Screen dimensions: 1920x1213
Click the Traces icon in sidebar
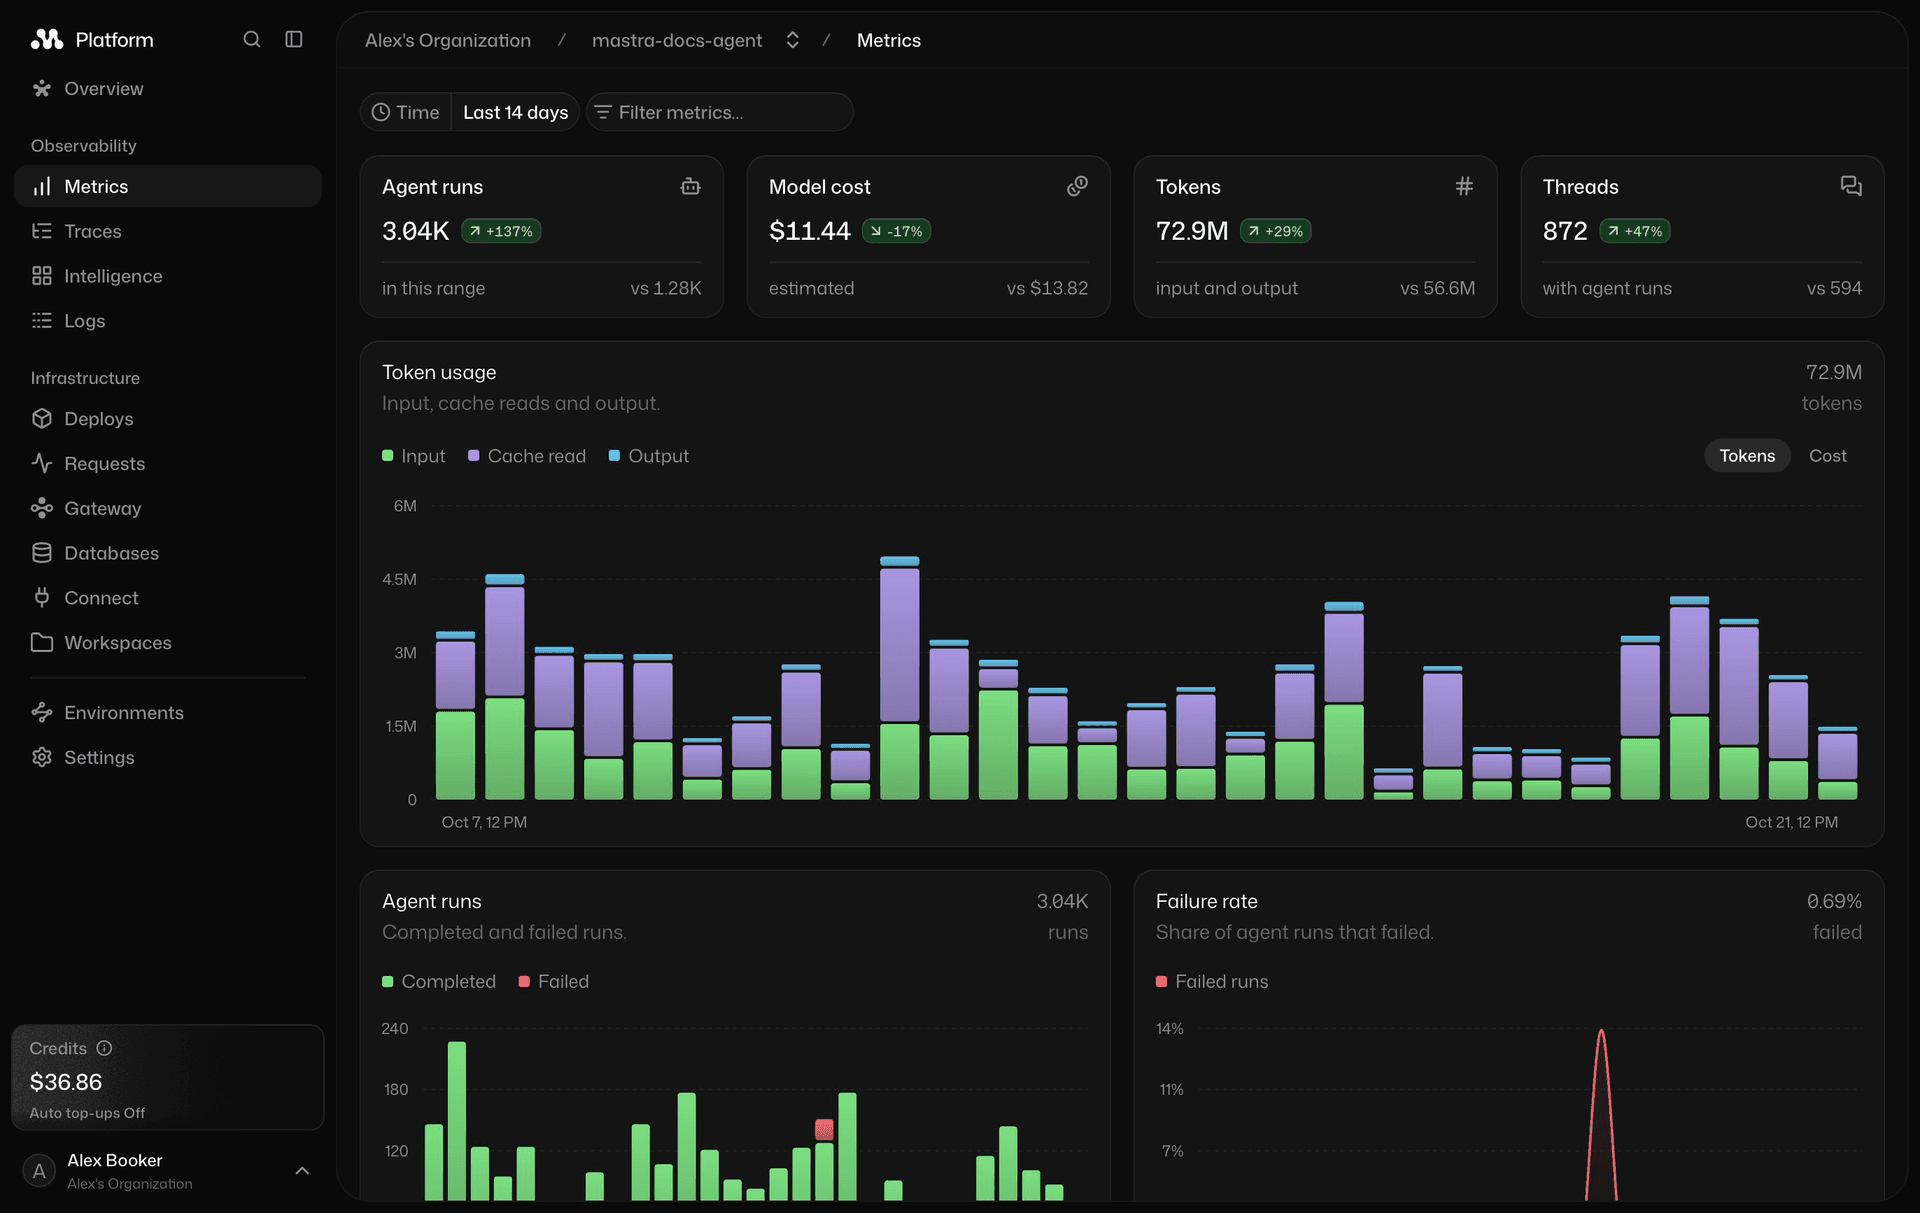click(41, 231)
